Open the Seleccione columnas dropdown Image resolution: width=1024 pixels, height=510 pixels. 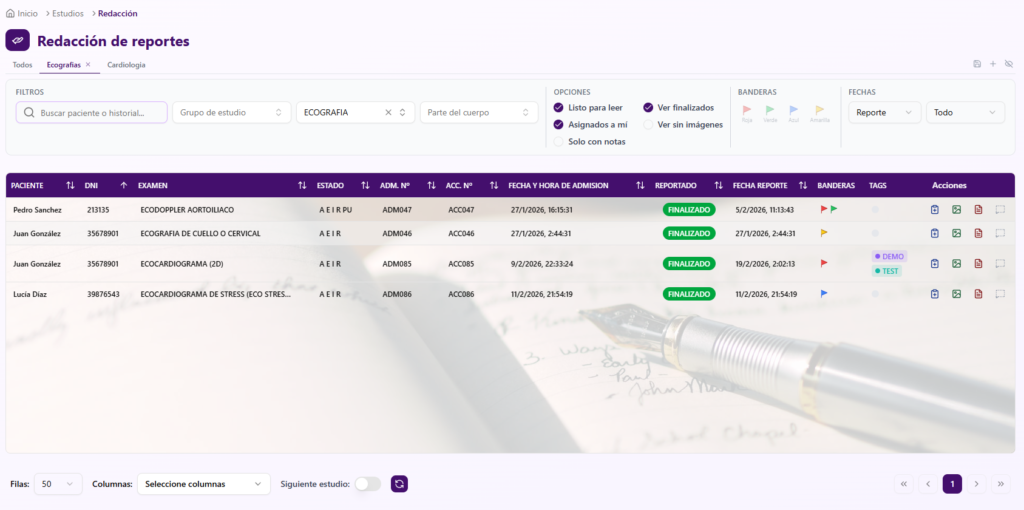pos(204,484)
